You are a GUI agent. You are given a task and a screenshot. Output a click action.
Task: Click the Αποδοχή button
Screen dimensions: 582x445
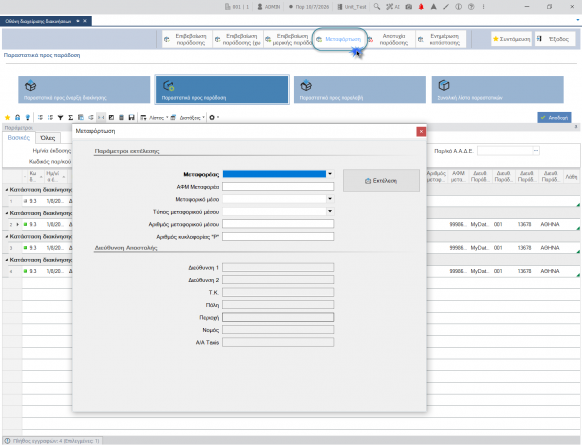point(554,118)
